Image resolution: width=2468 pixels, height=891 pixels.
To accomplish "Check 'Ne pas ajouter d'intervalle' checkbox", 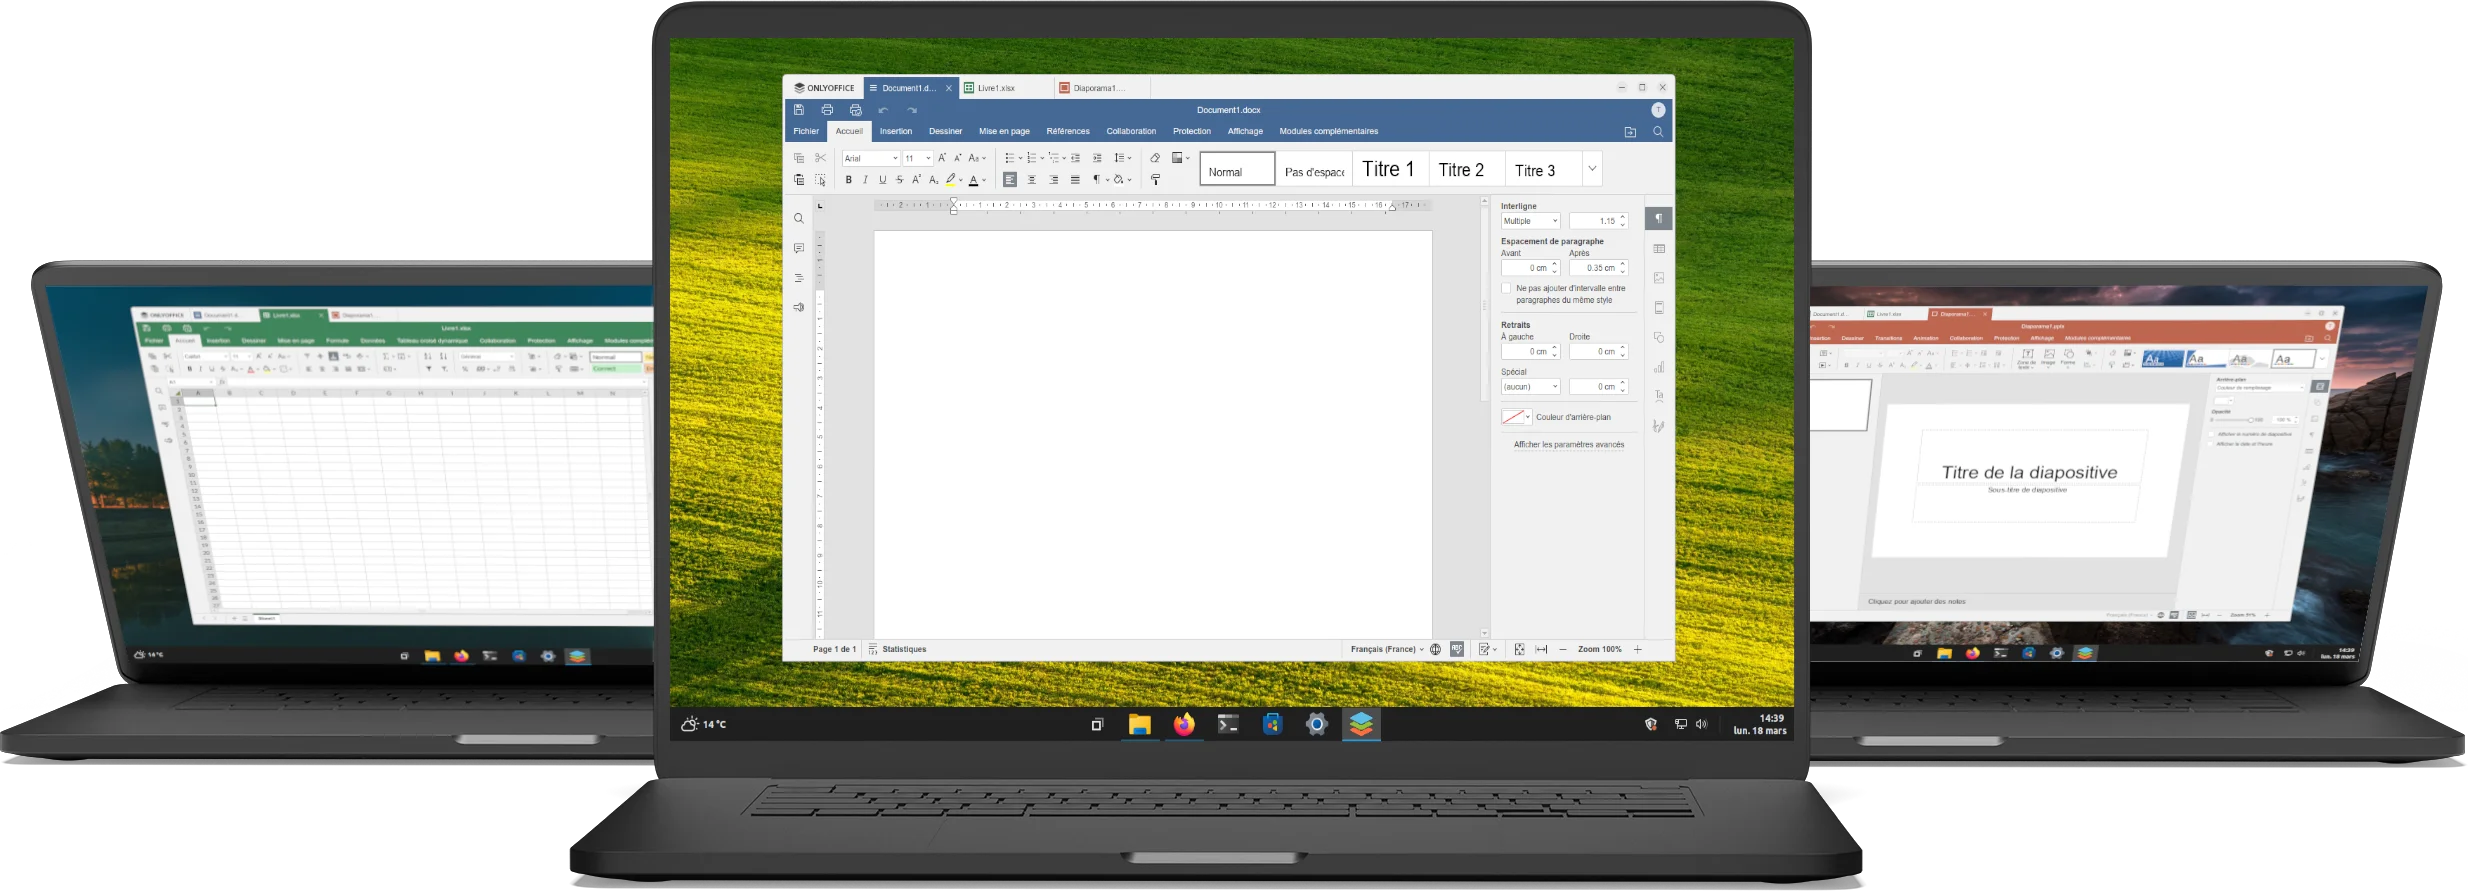I will point(1506,289).
